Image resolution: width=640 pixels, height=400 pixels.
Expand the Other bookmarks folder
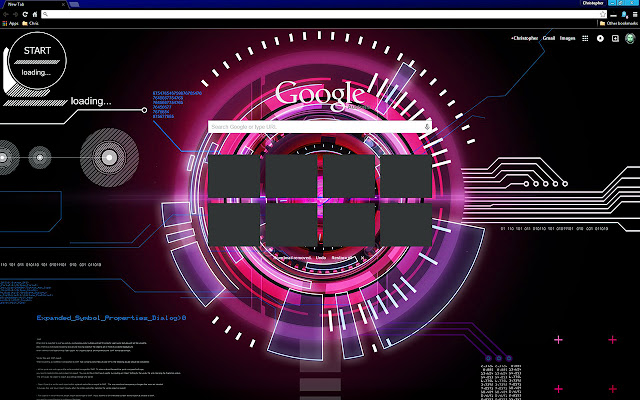pos(613,23)
